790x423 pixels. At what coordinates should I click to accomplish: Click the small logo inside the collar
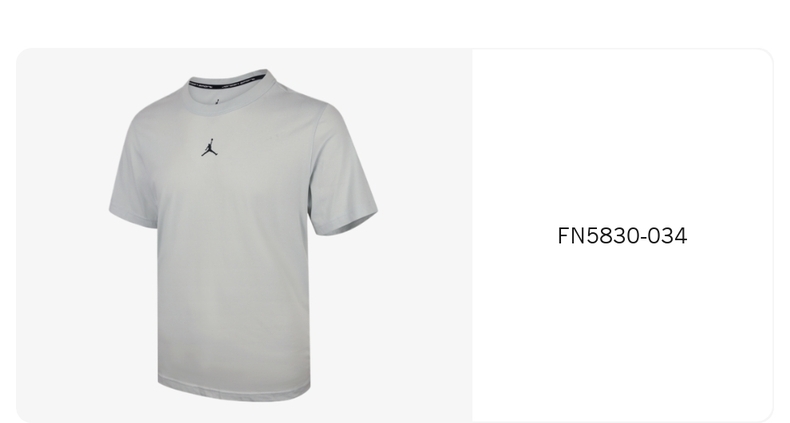217,101
